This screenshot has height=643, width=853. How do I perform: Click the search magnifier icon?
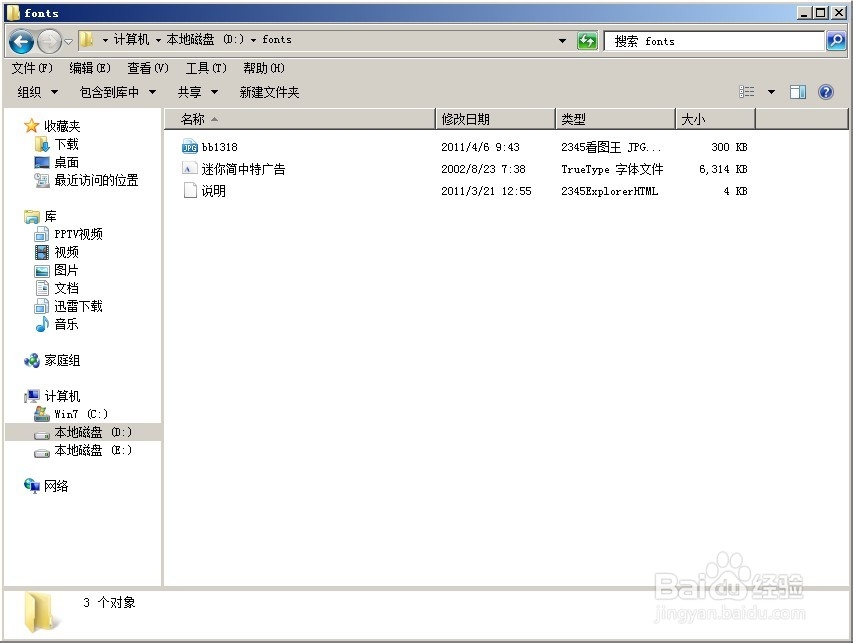click(834, 41)
